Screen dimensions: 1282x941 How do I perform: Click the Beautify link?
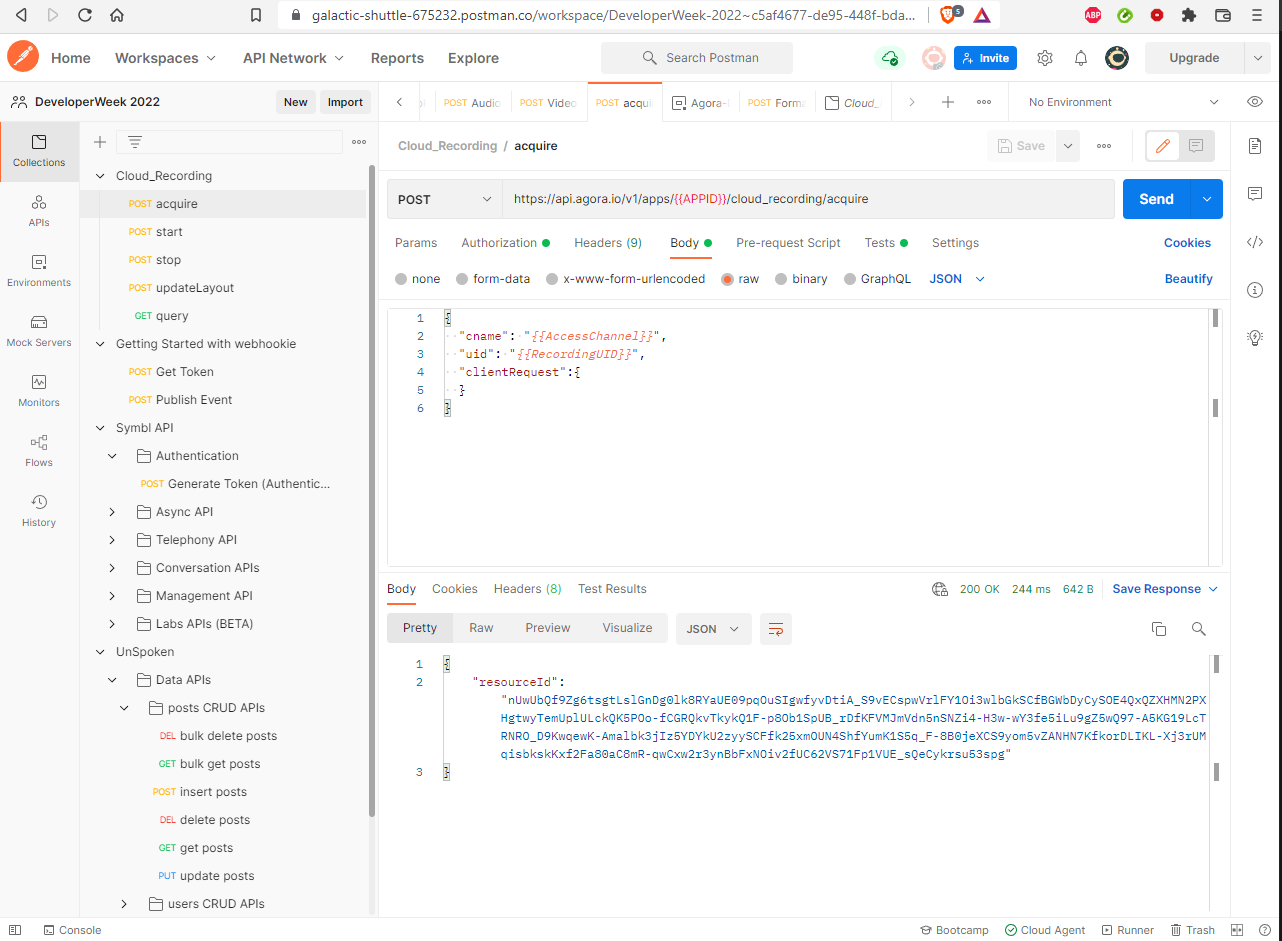point(1188,279)
